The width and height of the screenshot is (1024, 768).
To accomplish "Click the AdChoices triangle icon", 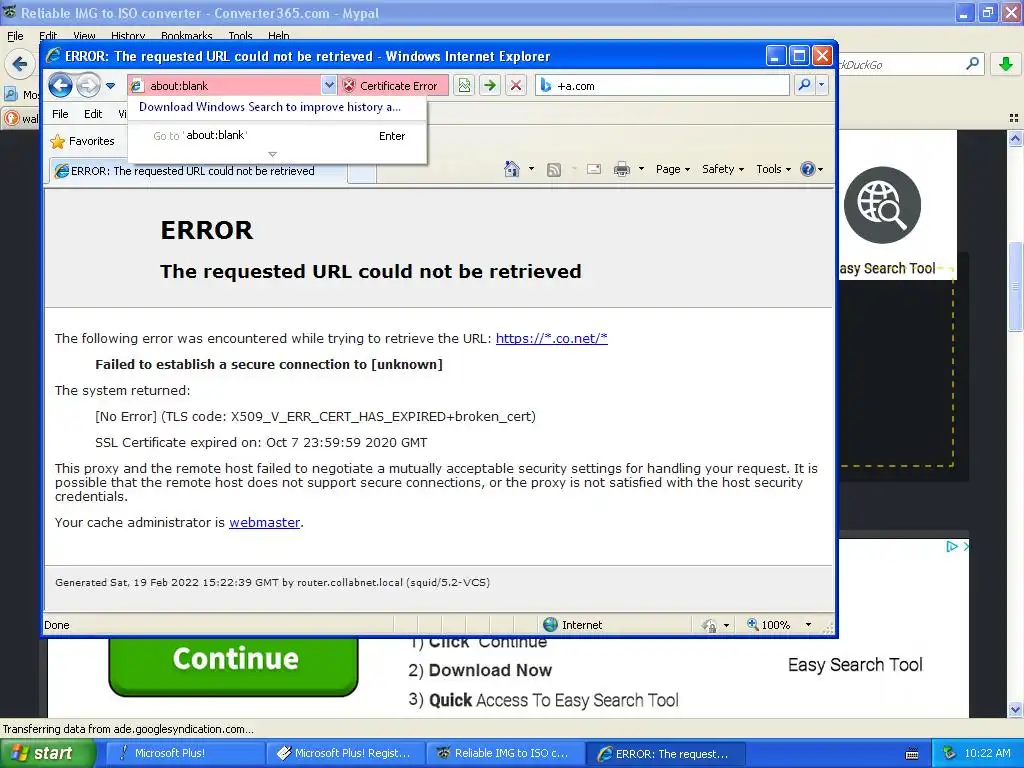I will 952,547.
